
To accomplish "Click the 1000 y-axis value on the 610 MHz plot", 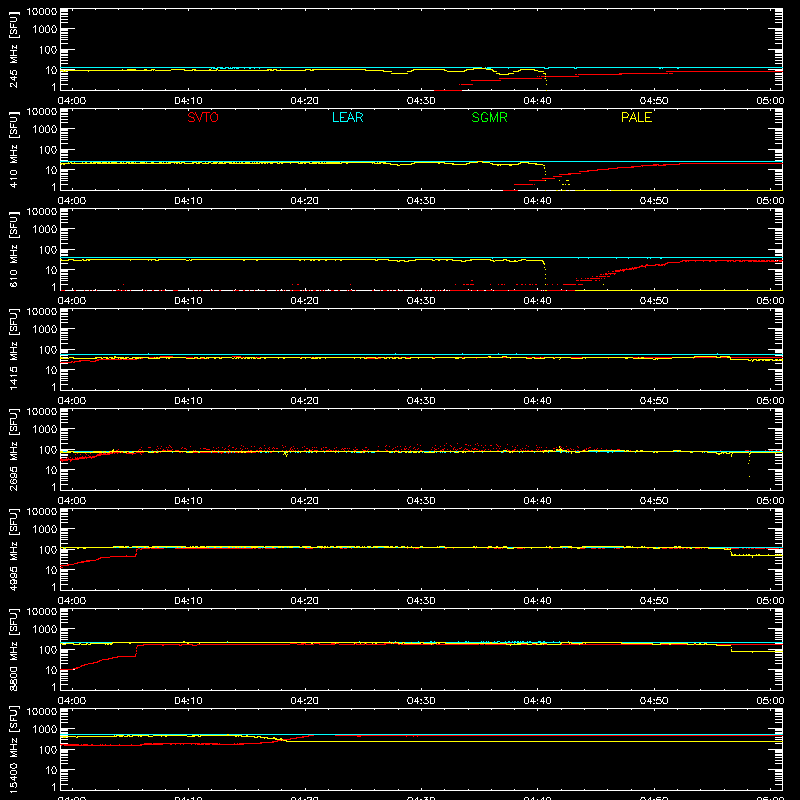I will tap(45, 230).
